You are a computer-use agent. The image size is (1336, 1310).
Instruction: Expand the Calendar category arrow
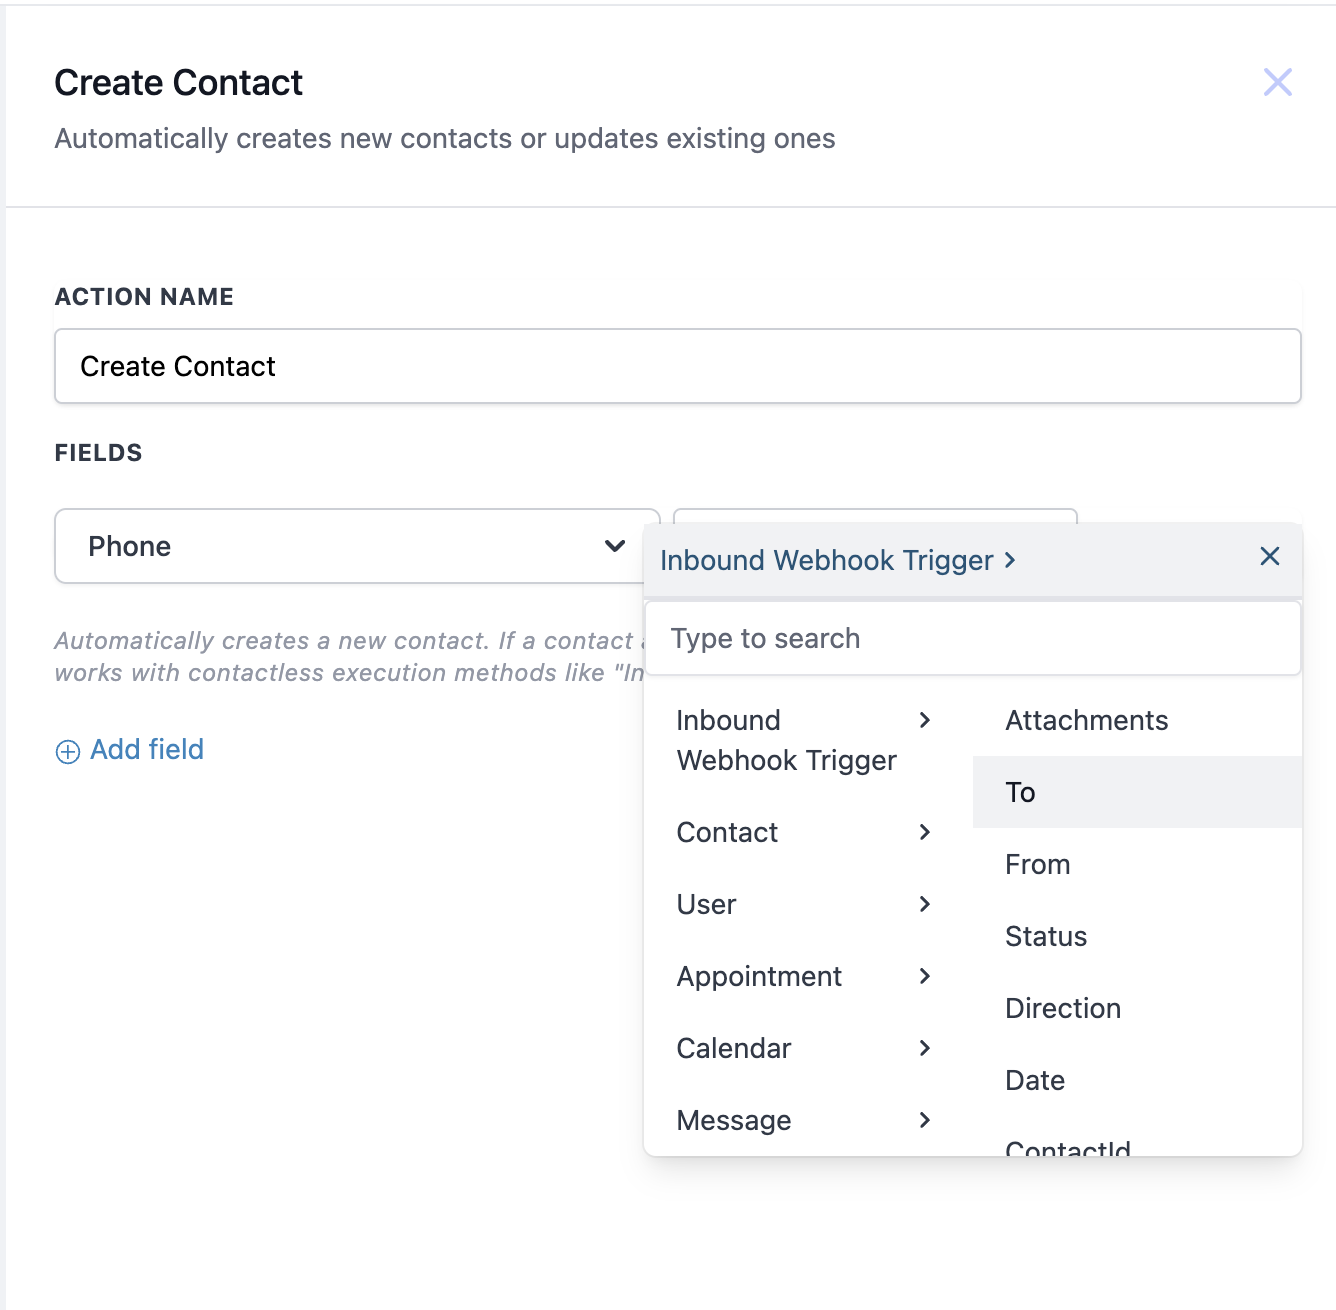924,1048
